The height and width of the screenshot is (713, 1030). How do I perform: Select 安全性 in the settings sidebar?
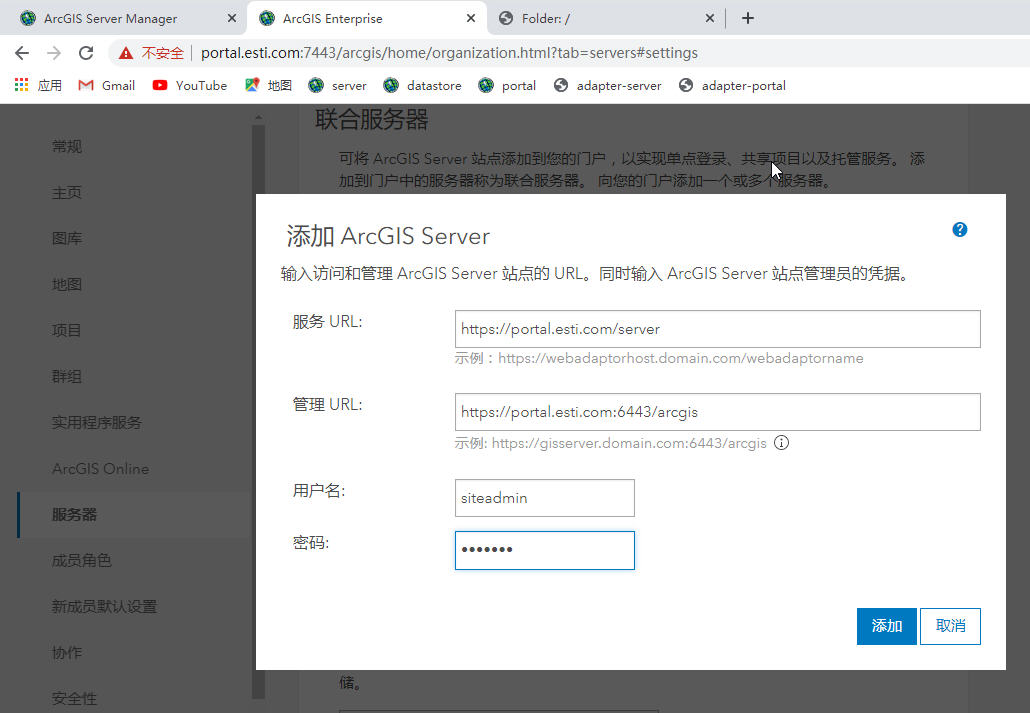[74, 699]
